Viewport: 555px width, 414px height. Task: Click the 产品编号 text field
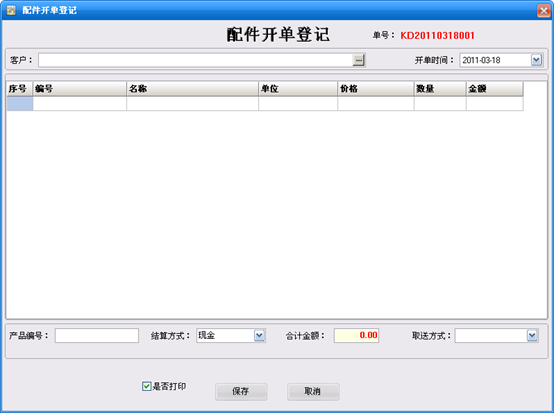[x=97, y=335]
